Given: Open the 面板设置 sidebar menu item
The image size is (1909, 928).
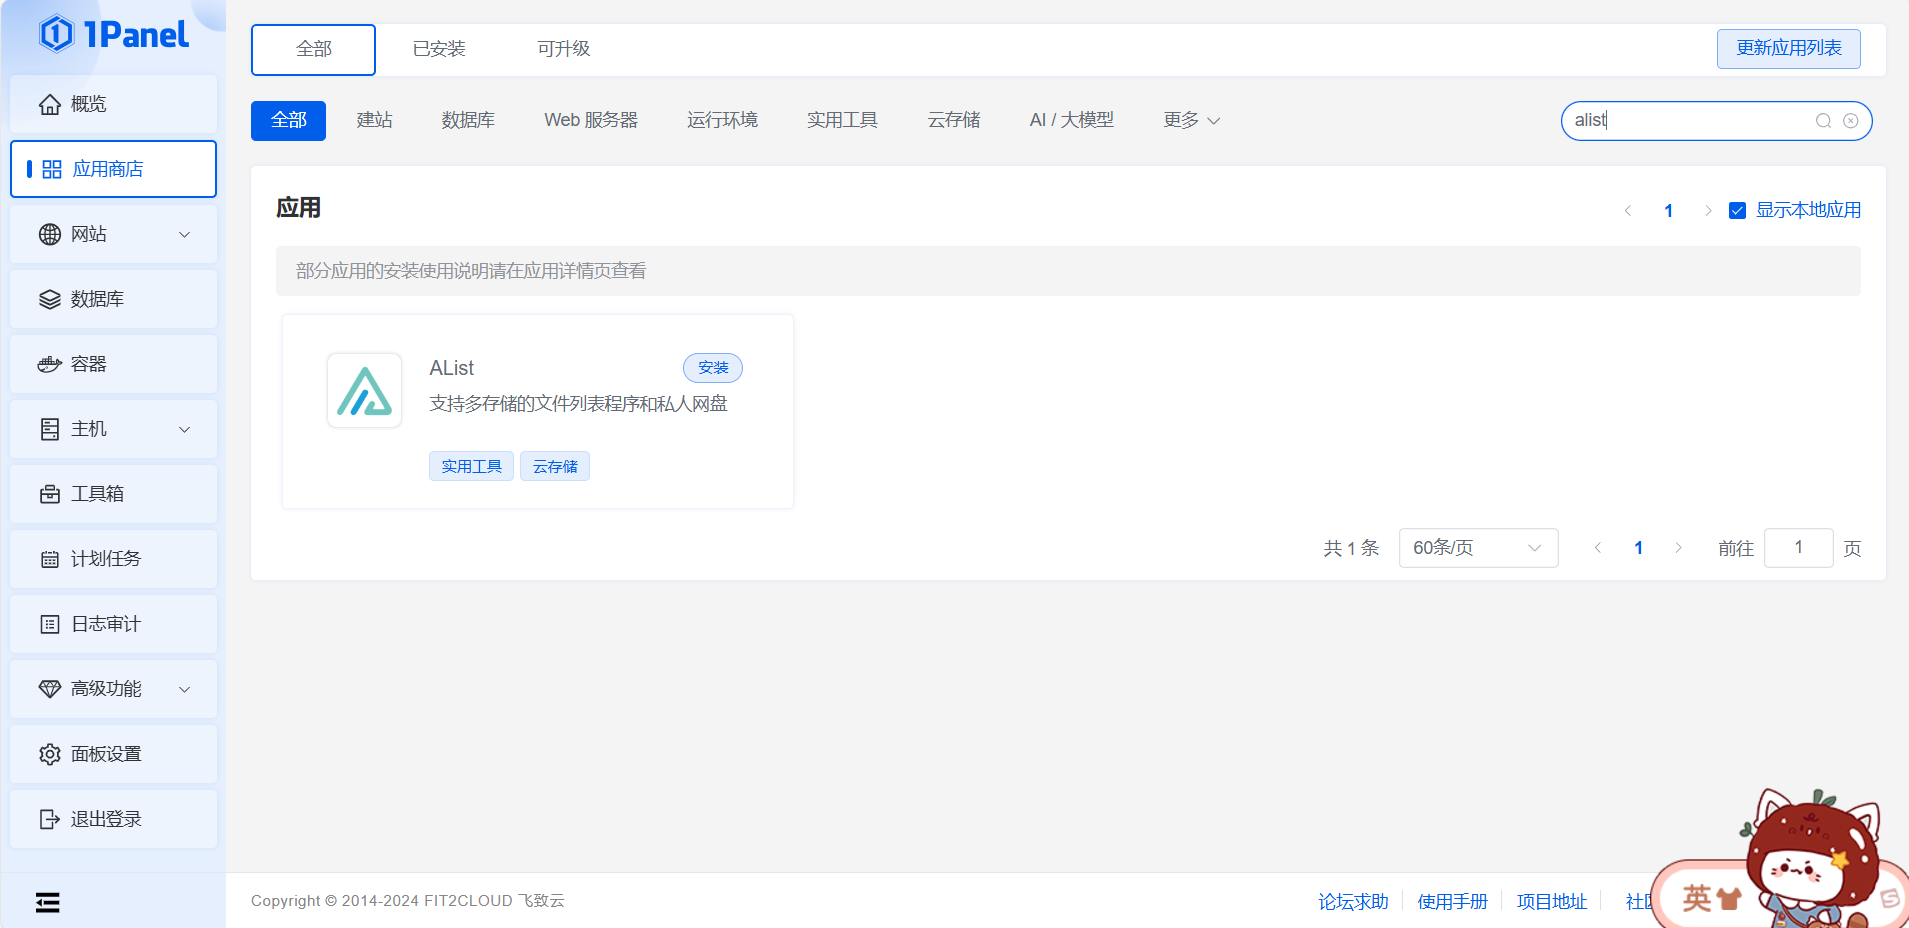Looking at the screenshot, I should [x=113, y=754].
